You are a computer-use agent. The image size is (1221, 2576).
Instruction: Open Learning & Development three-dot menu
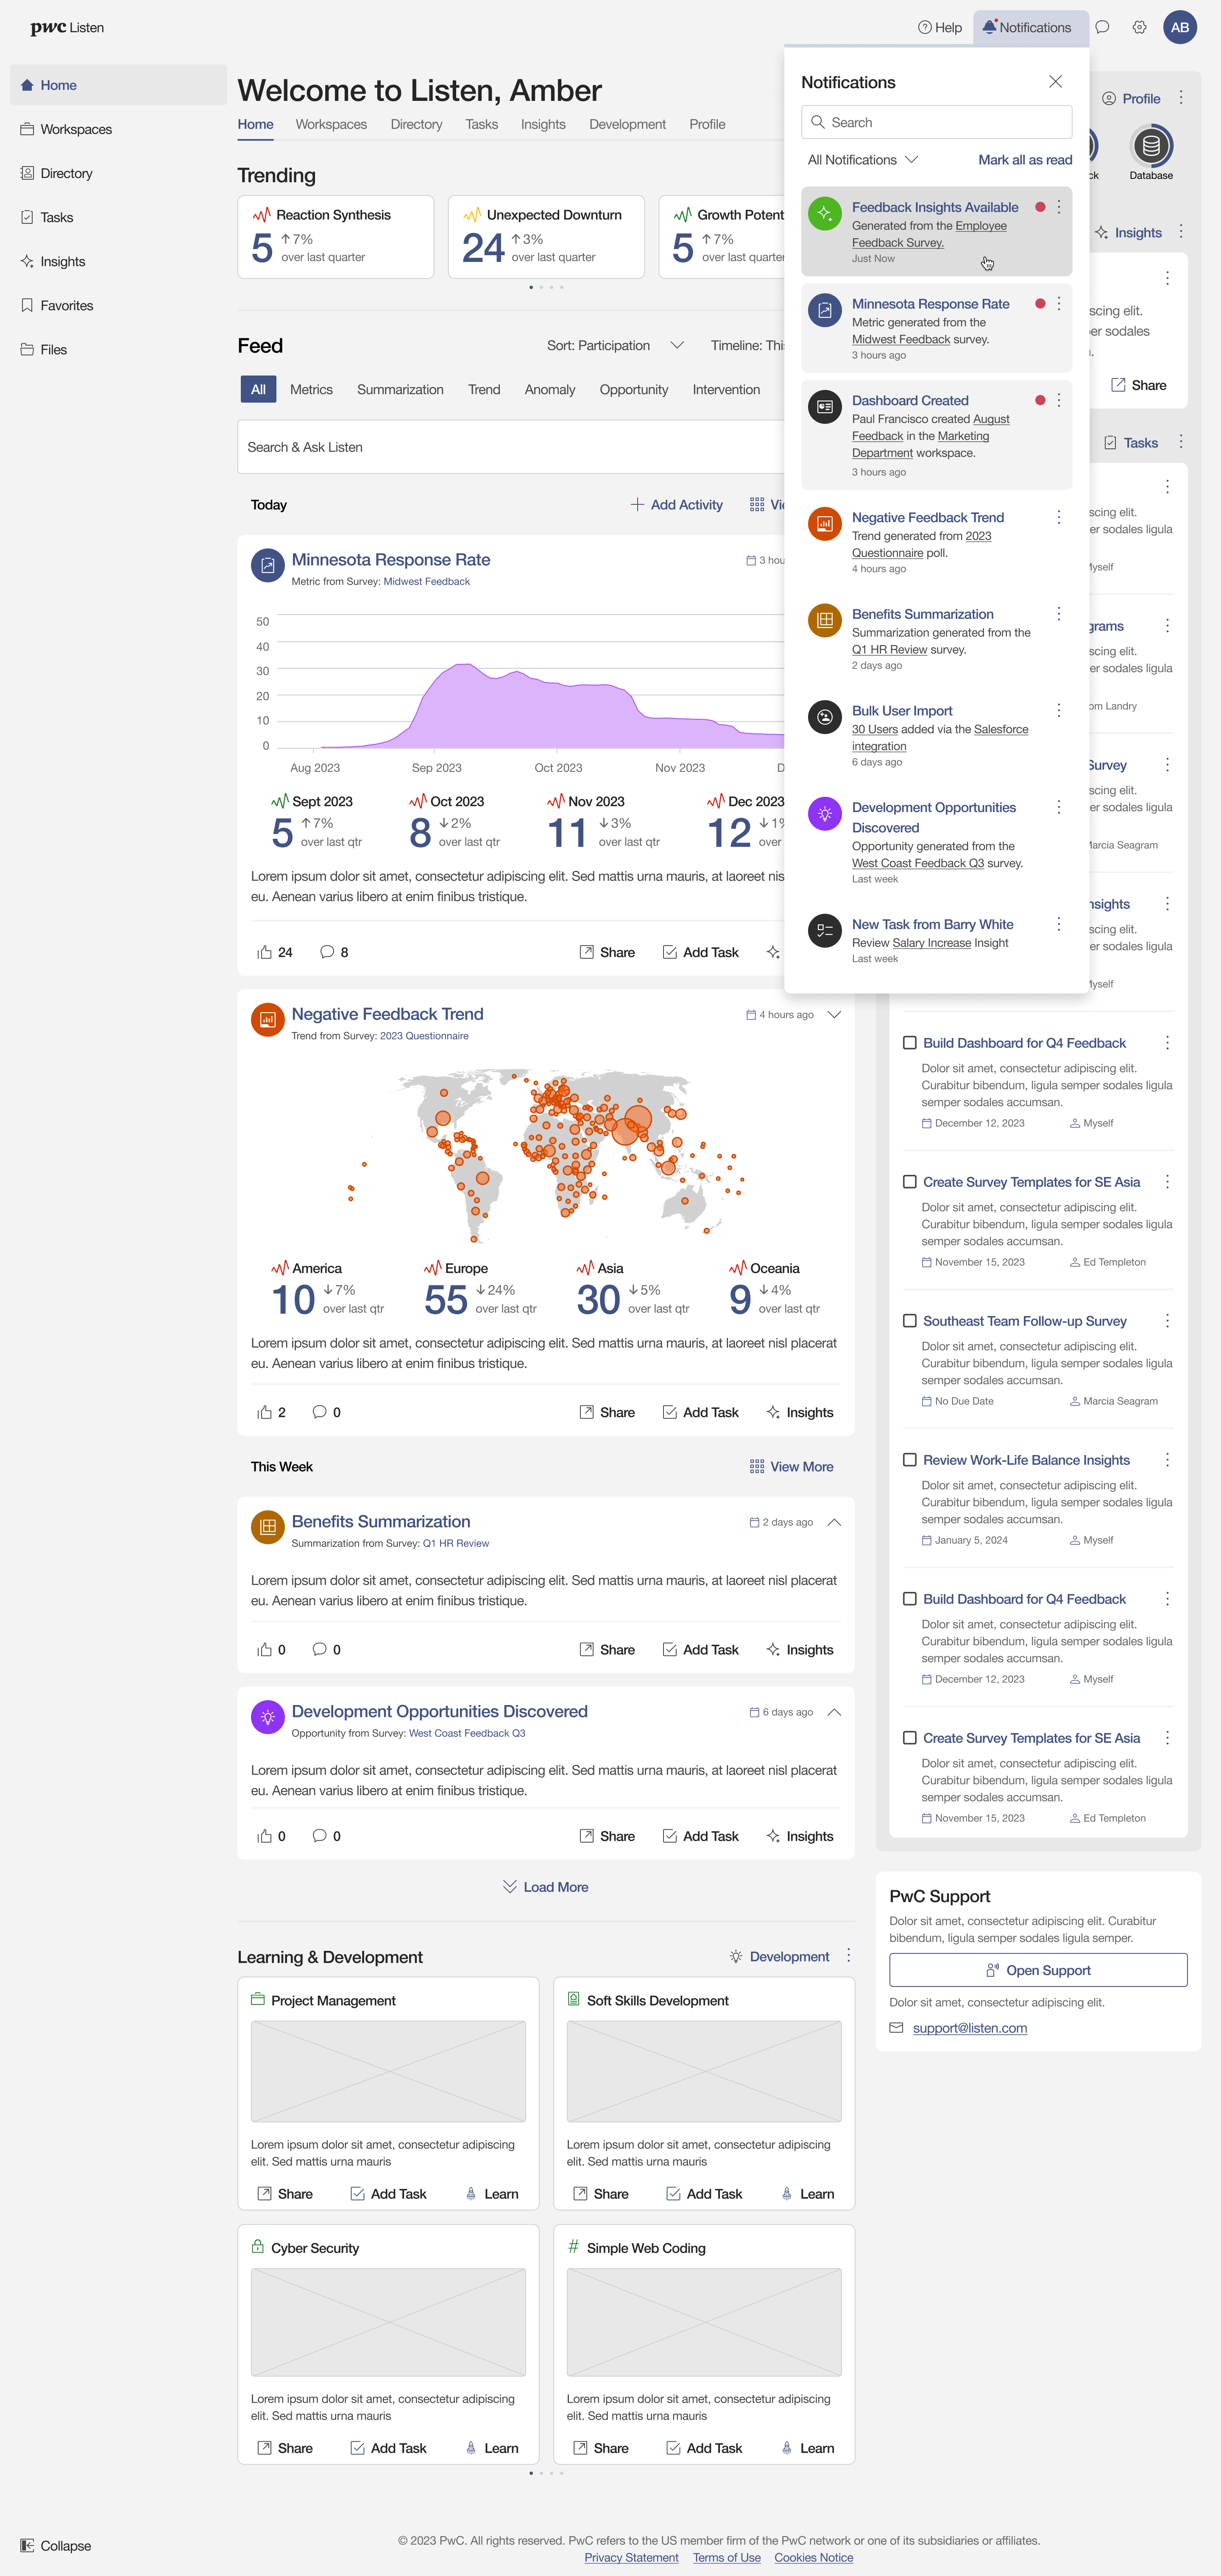click(849, 1955)
